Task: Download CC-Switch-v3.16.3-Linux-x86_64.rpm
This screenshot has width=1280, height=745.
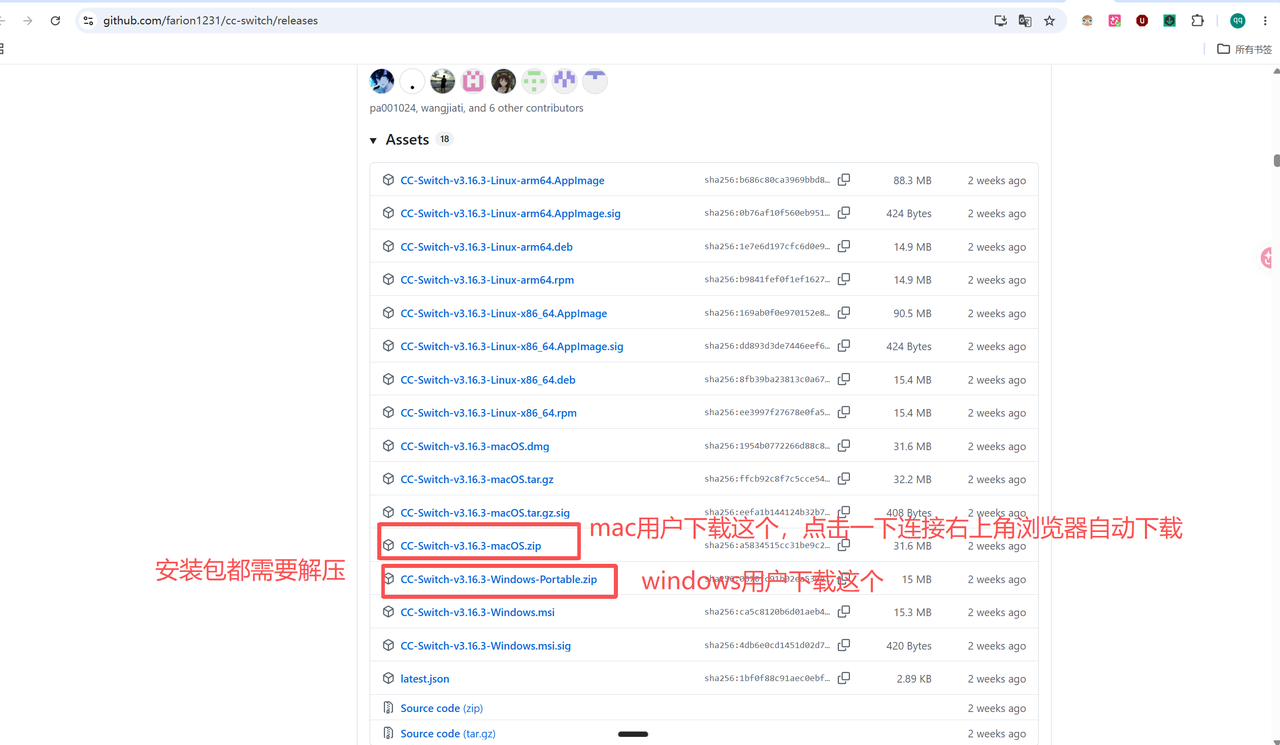Action: click(x=488, y=412)
